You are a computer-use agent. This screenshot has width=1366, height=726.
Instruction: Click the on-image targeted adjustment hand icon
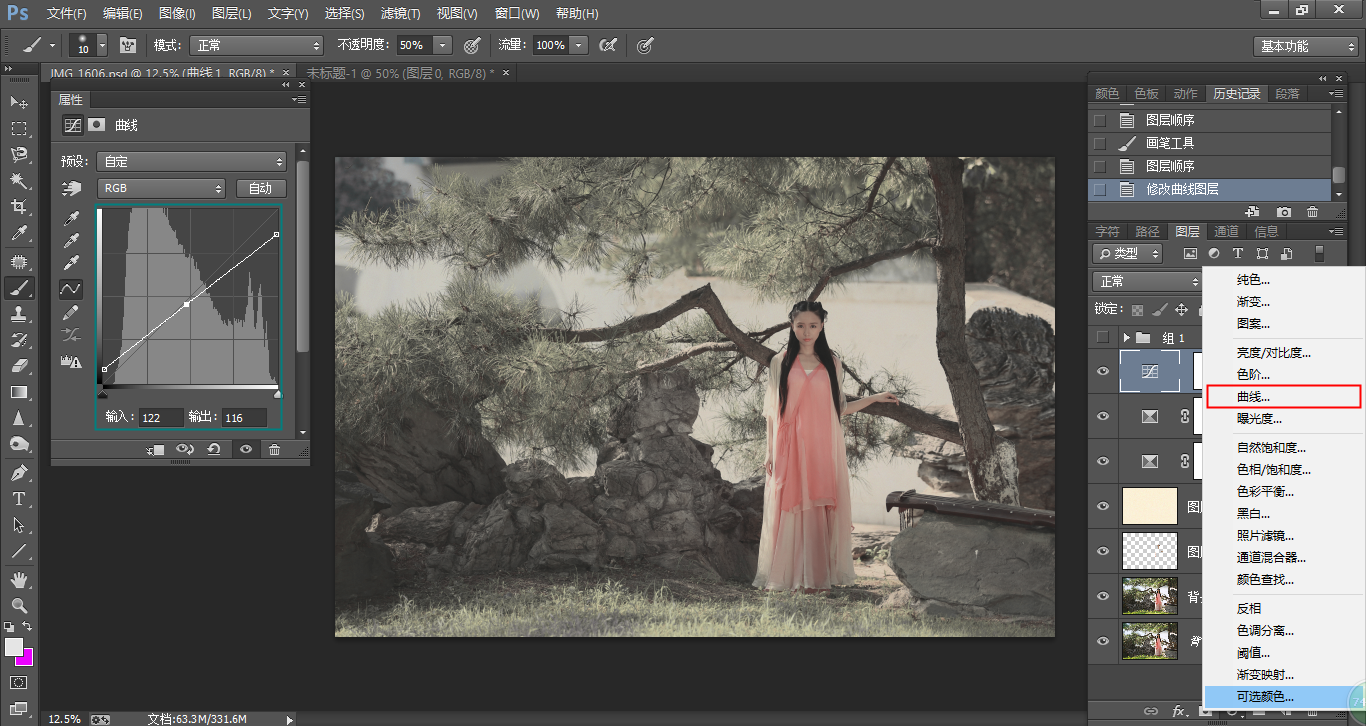(71, 188)
